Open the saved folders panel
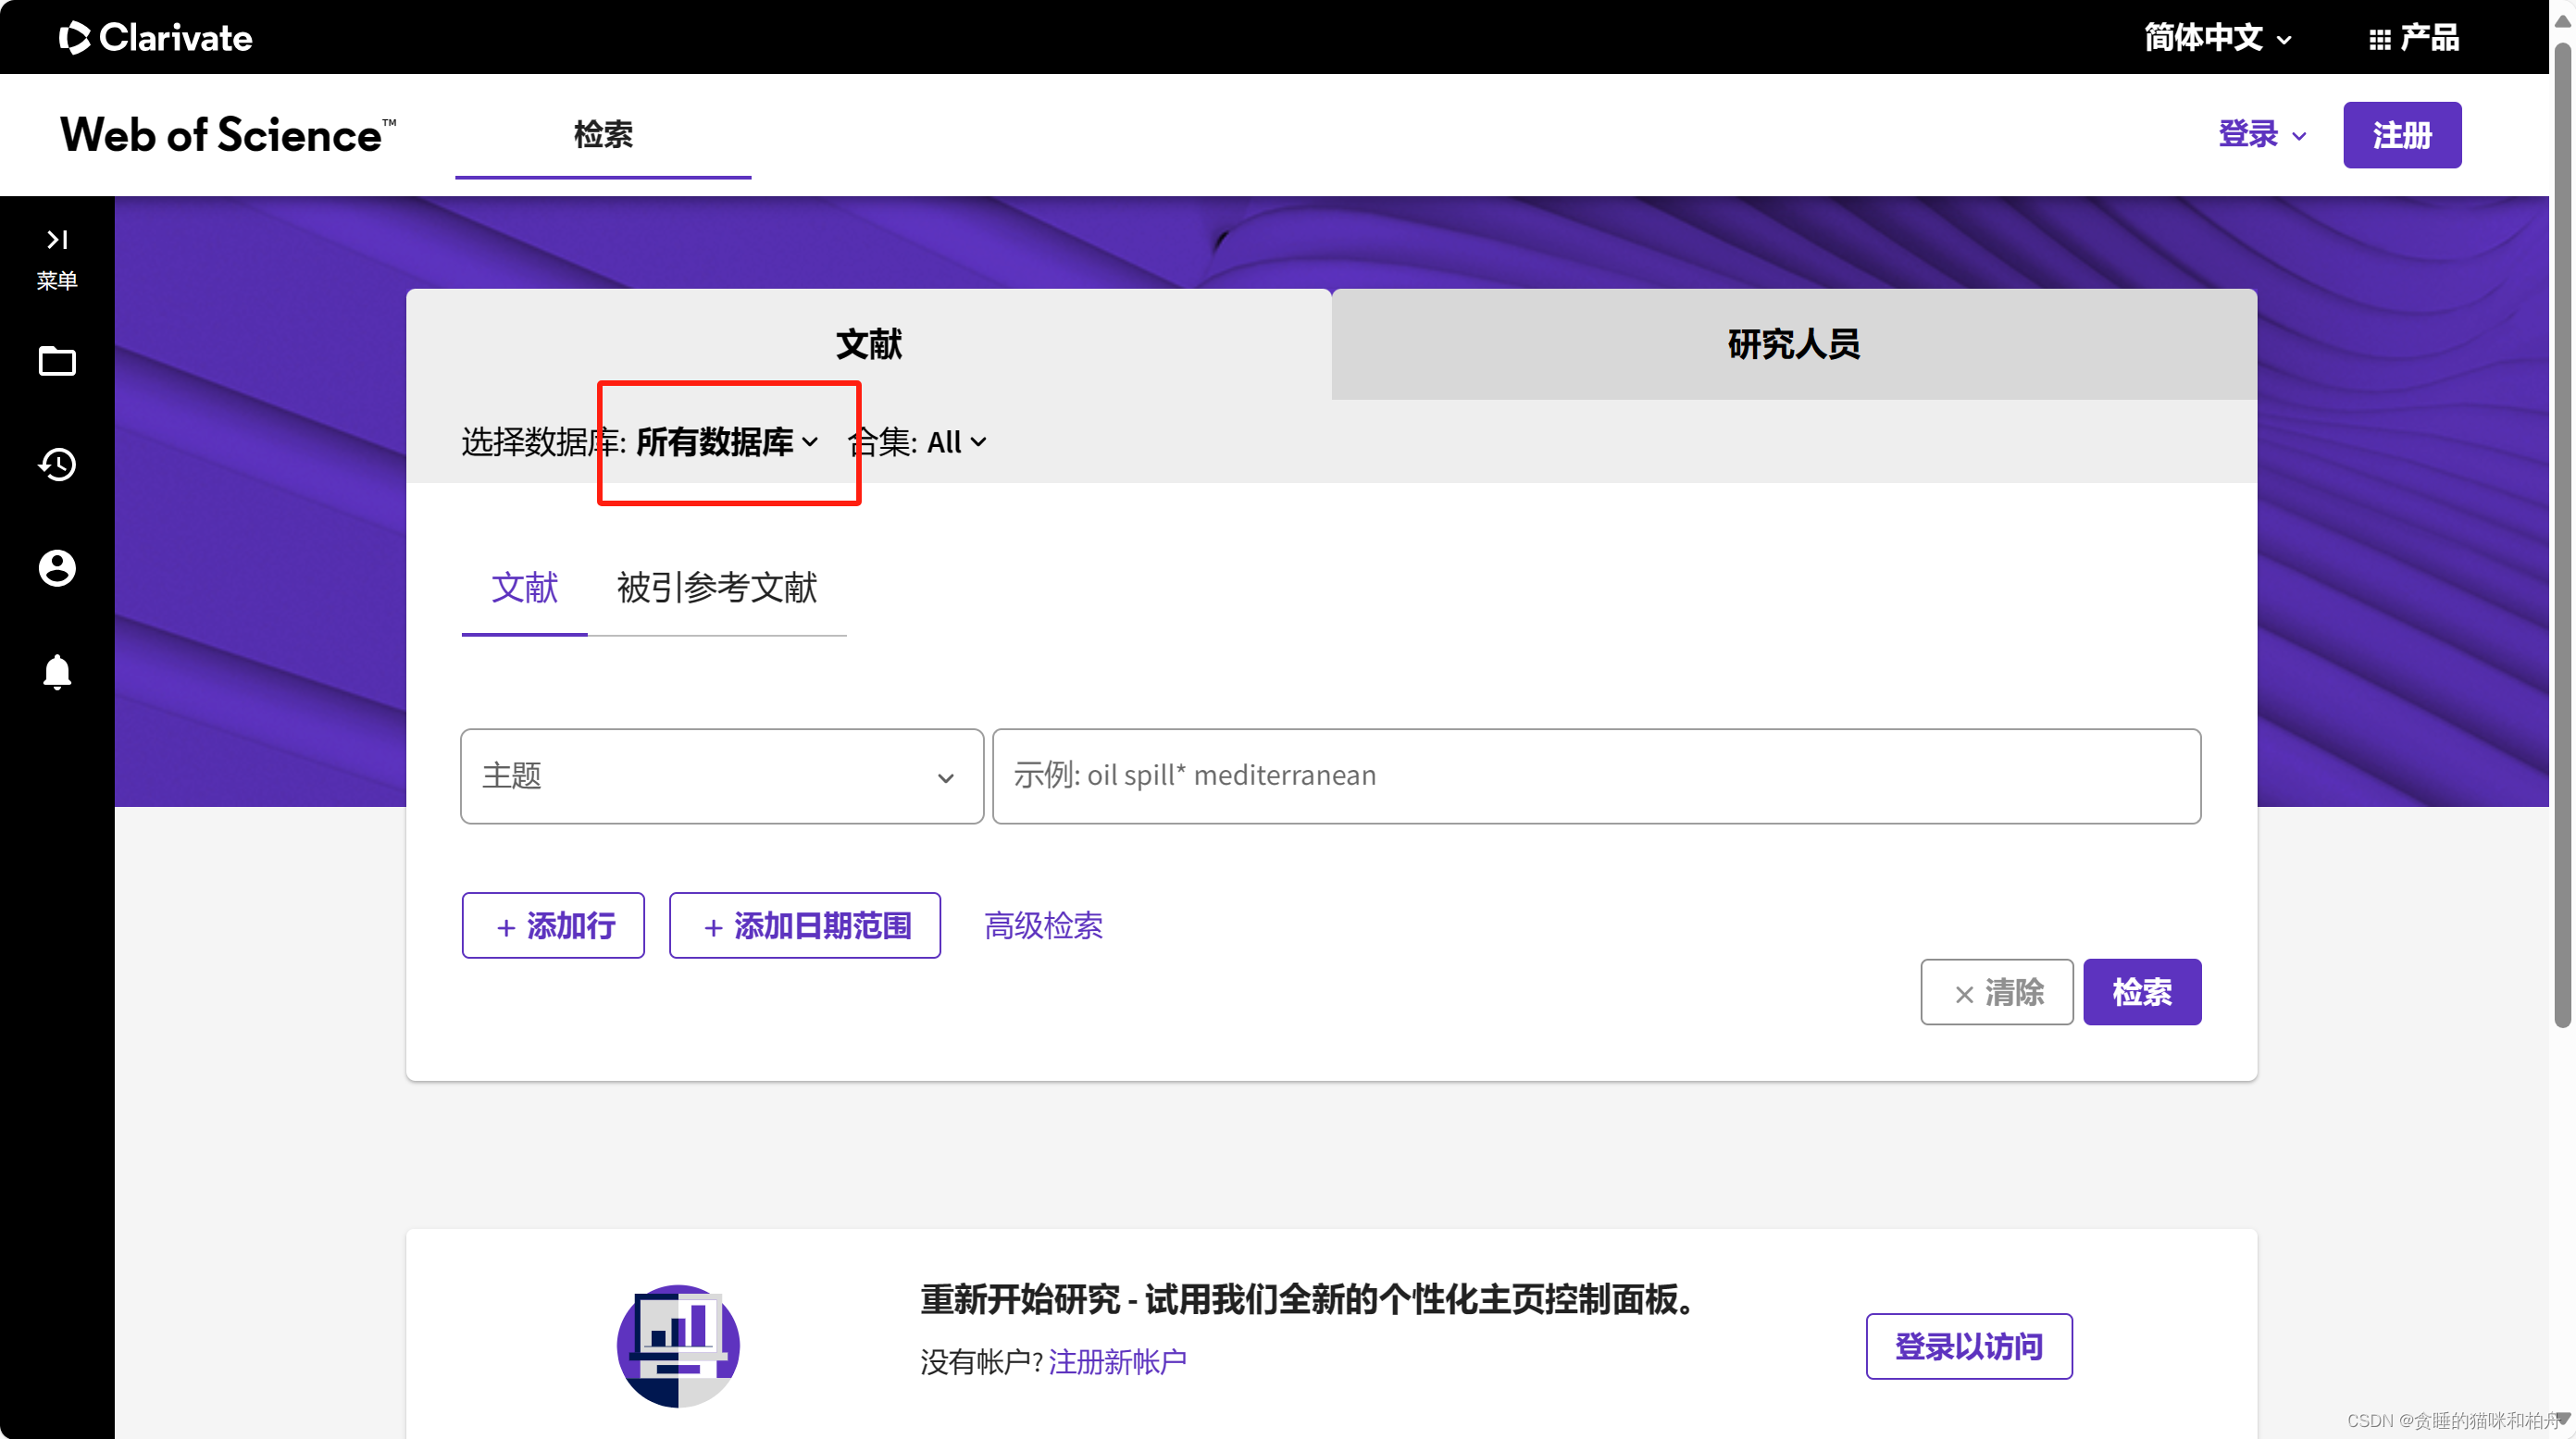Image resolution: width=2576 pixels, height=1439 pixels. [57, 362]
